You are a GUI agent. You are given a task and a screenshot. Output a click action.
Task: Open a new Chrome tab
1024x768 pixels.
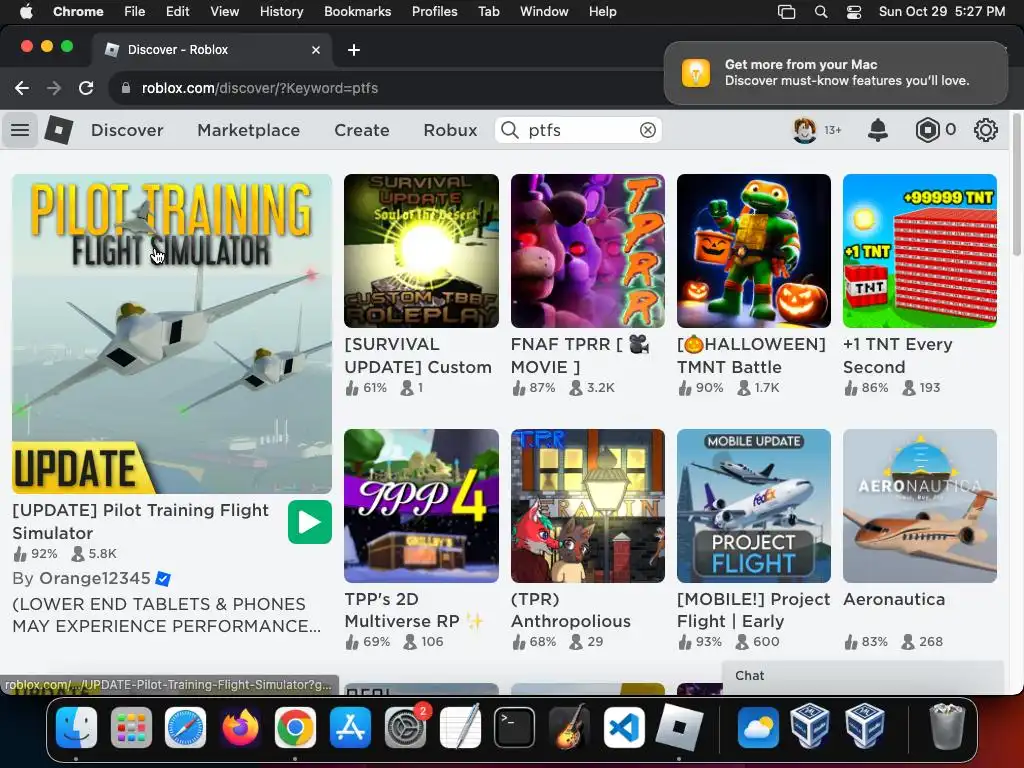pos(353,50)
